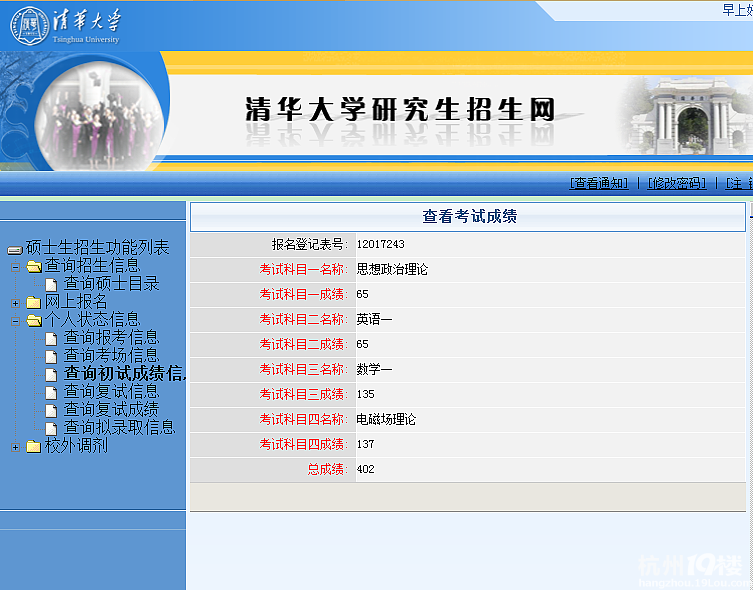Click the 注销 link at top right
753x590 pixels.
tap(739, 183)
